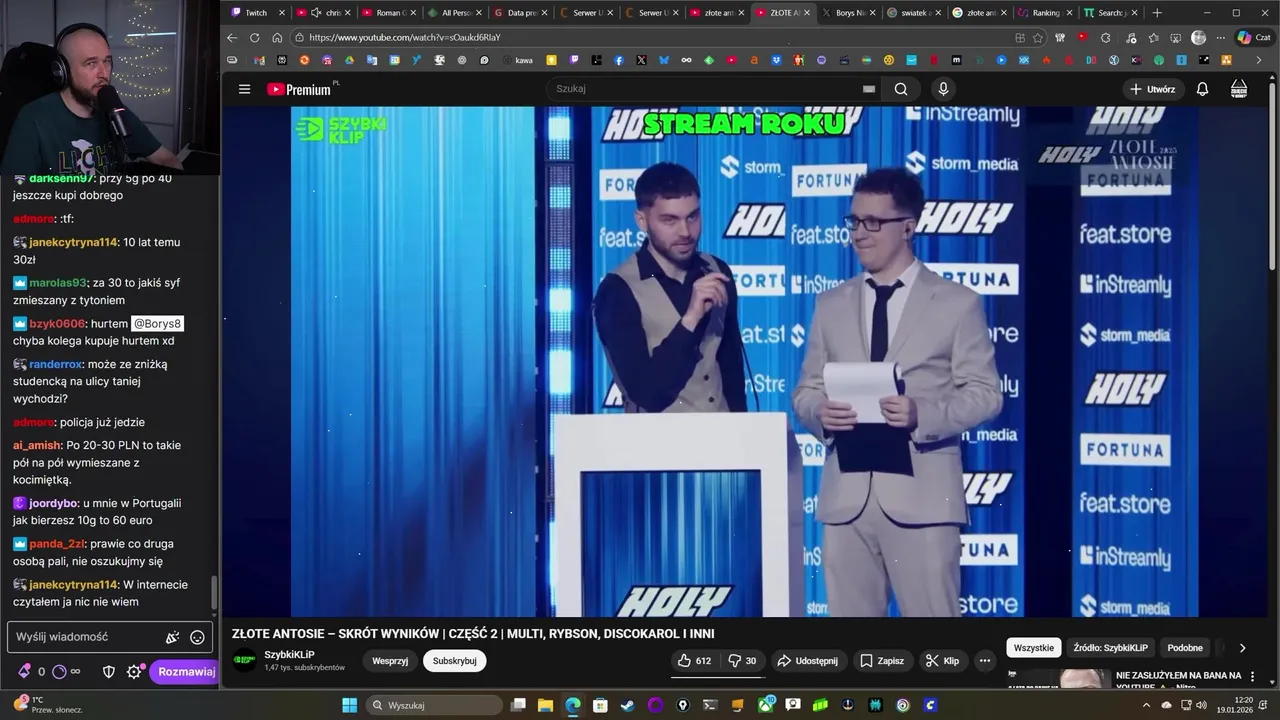This screenshot has height=720, width=1280.
Task: Add page to favorites star icon
Action: [x=1038, y=37]
